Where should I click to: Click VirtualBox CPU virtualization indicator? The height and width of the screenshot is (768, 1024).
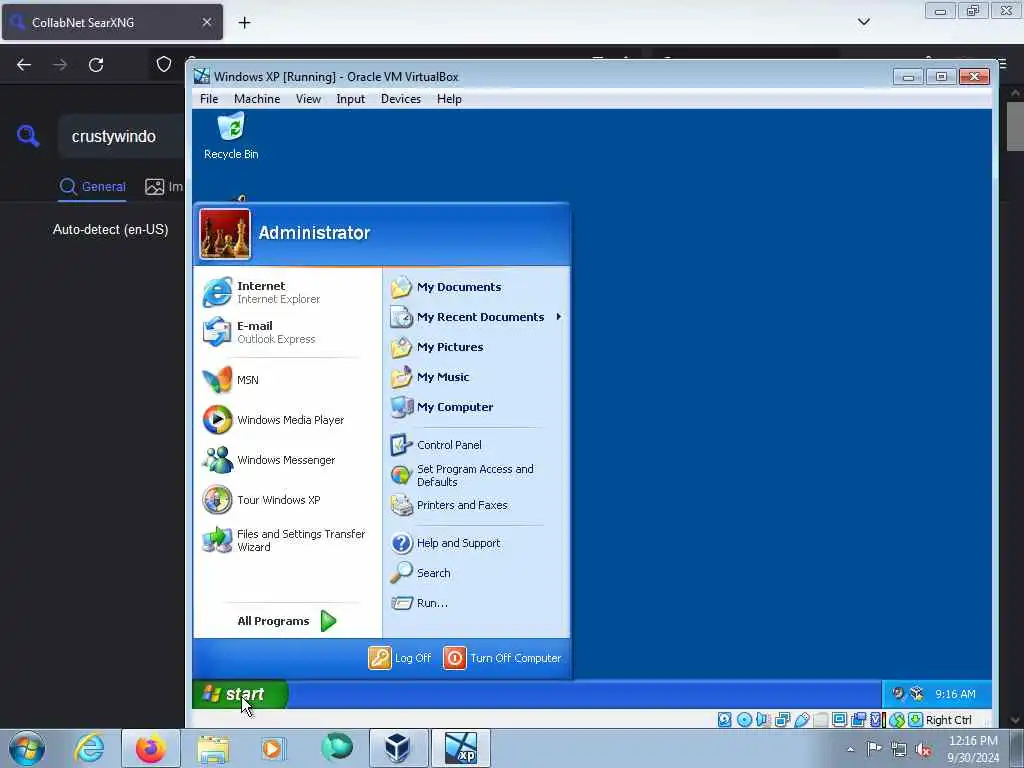click(x=877, y=720)
